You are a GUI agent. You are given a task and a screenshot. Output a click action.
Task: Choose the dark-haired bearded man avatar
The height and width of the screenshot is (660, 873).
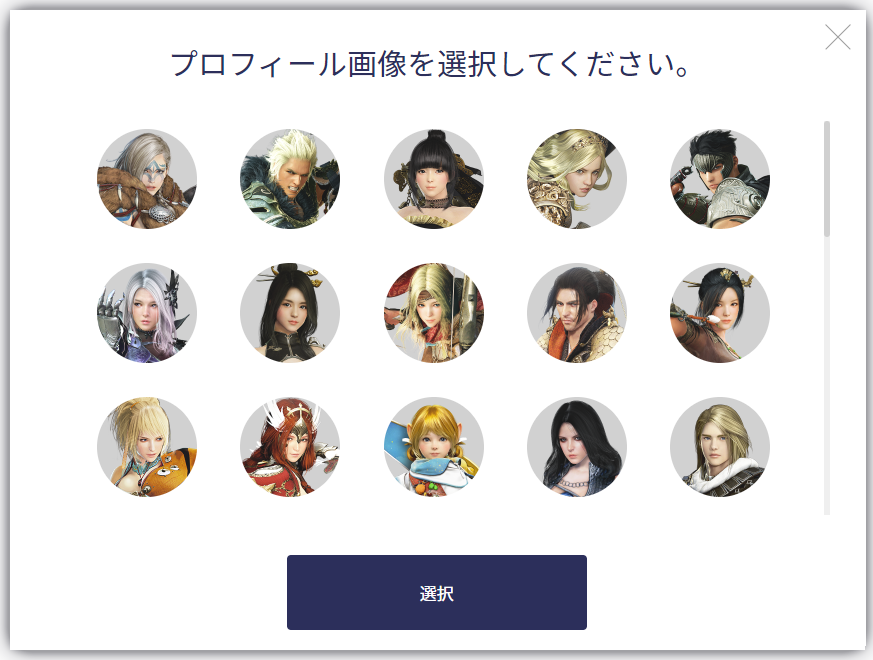[577, 312]
